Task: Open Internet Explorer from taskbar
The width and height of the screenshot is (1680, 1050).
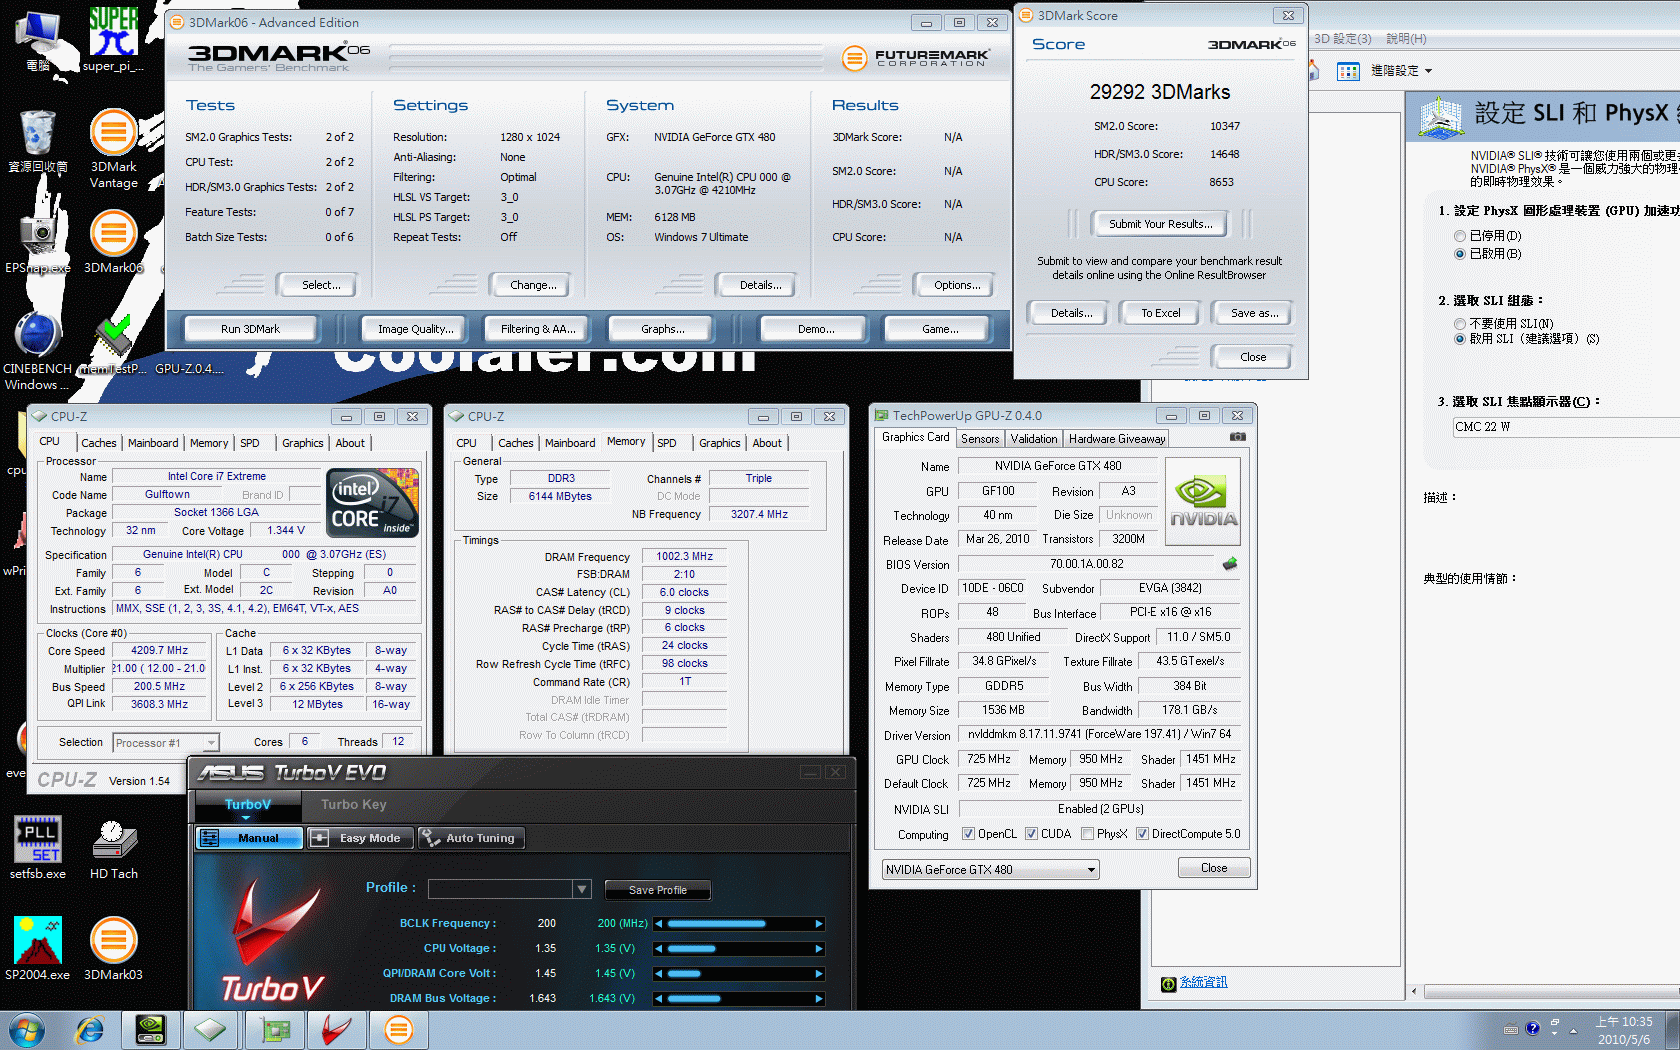Action: click(x=90, y=1030)
